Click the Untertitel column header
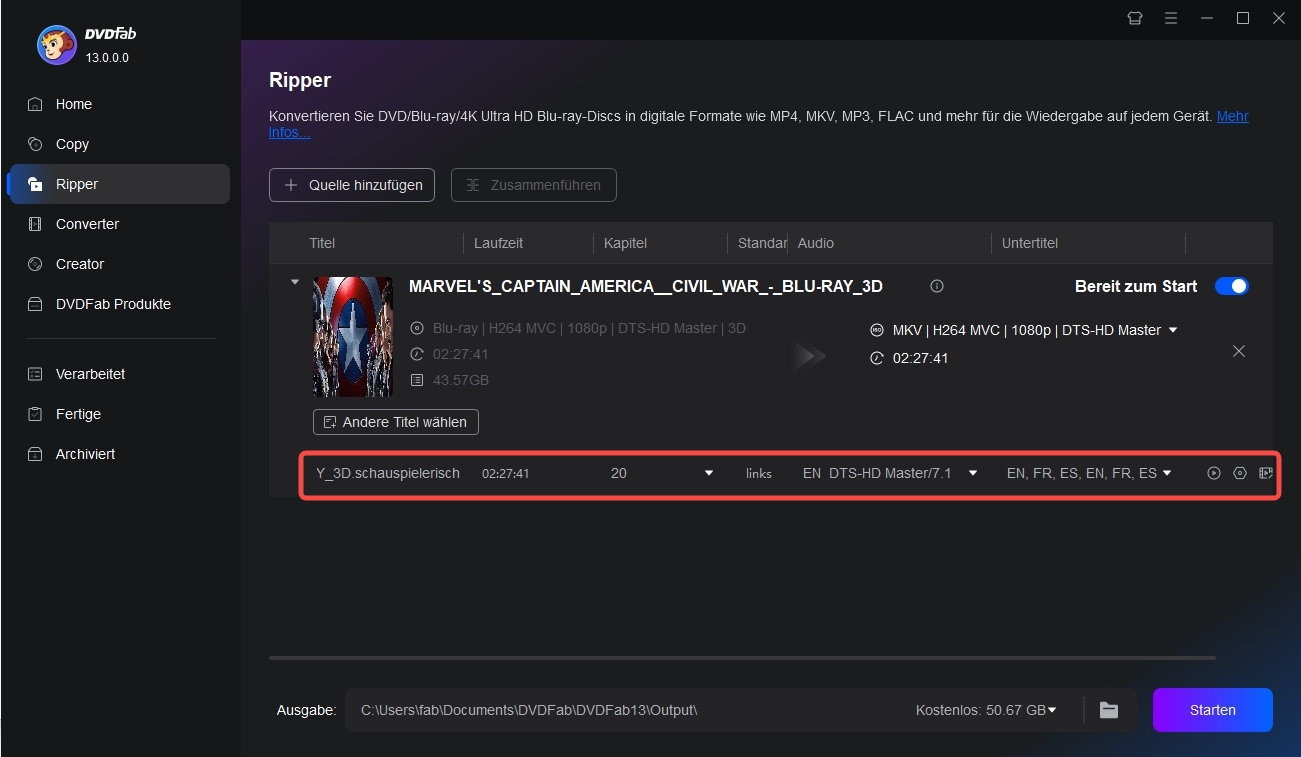Image resolution: width=1301 pixels, height=757 pixels. point(1030,243)
